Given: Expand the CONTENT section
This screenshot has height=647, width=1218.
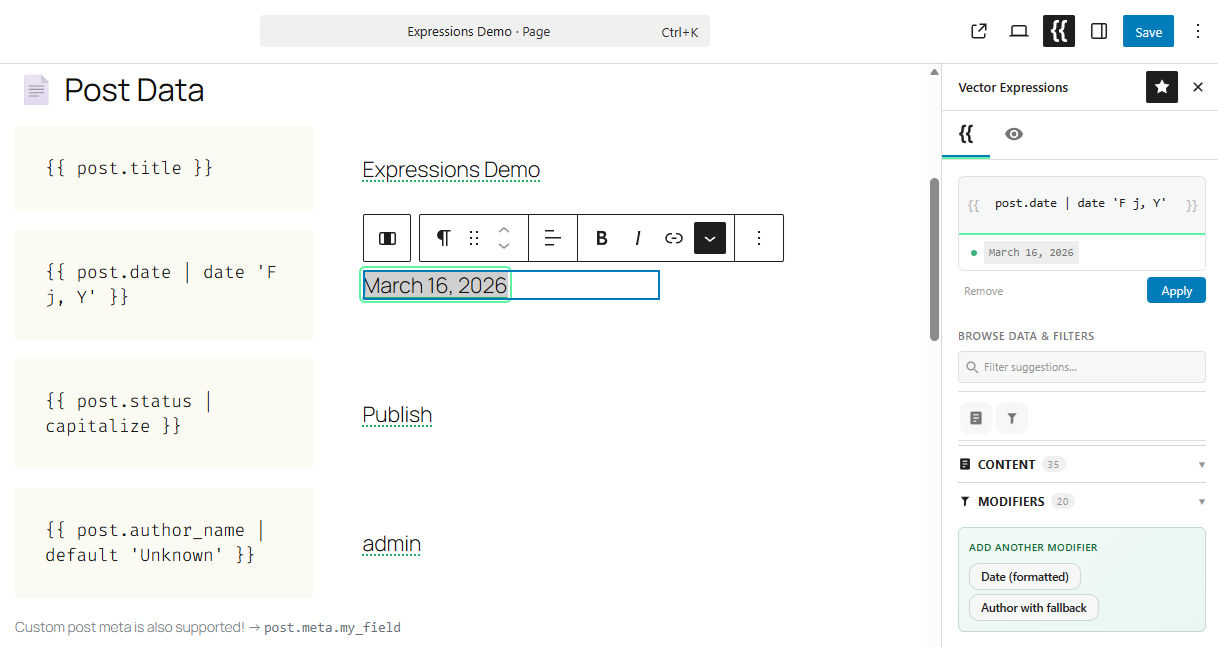Looking at the screenshot, I should (1080, 464).
